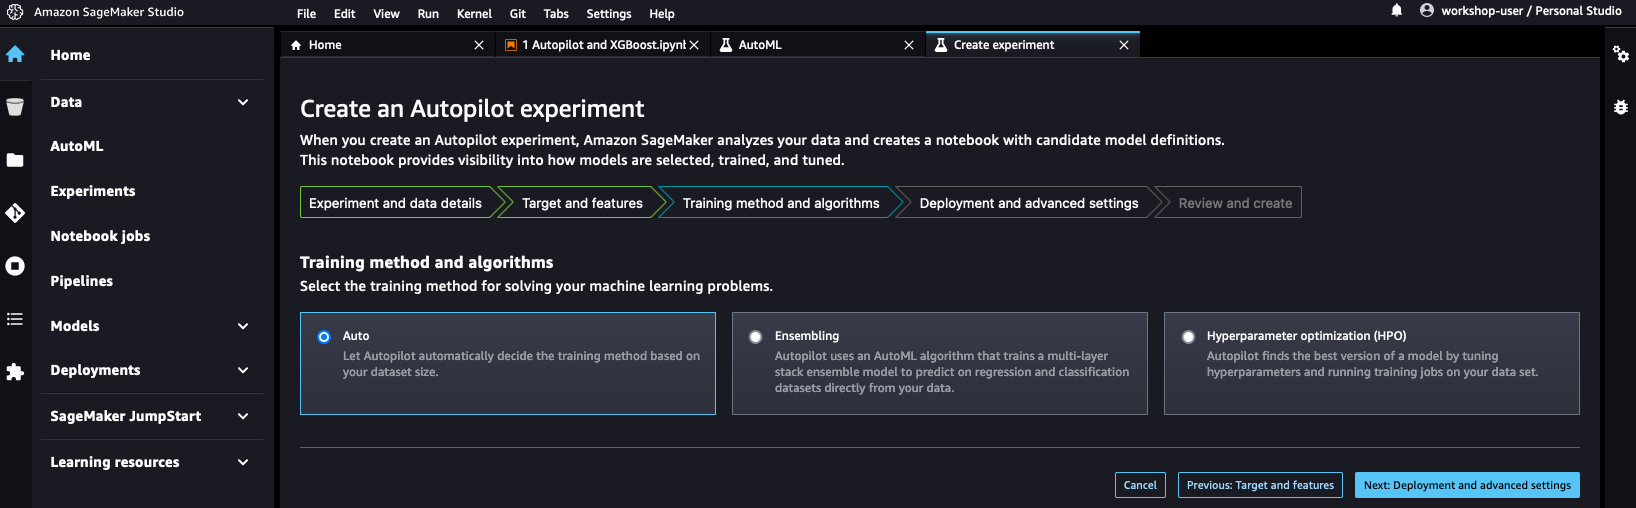The height and width of the screenshot is (508, 1636).
Task: Expand the Models section chevron
Action: pyautogui.click(x=243, y=326)
